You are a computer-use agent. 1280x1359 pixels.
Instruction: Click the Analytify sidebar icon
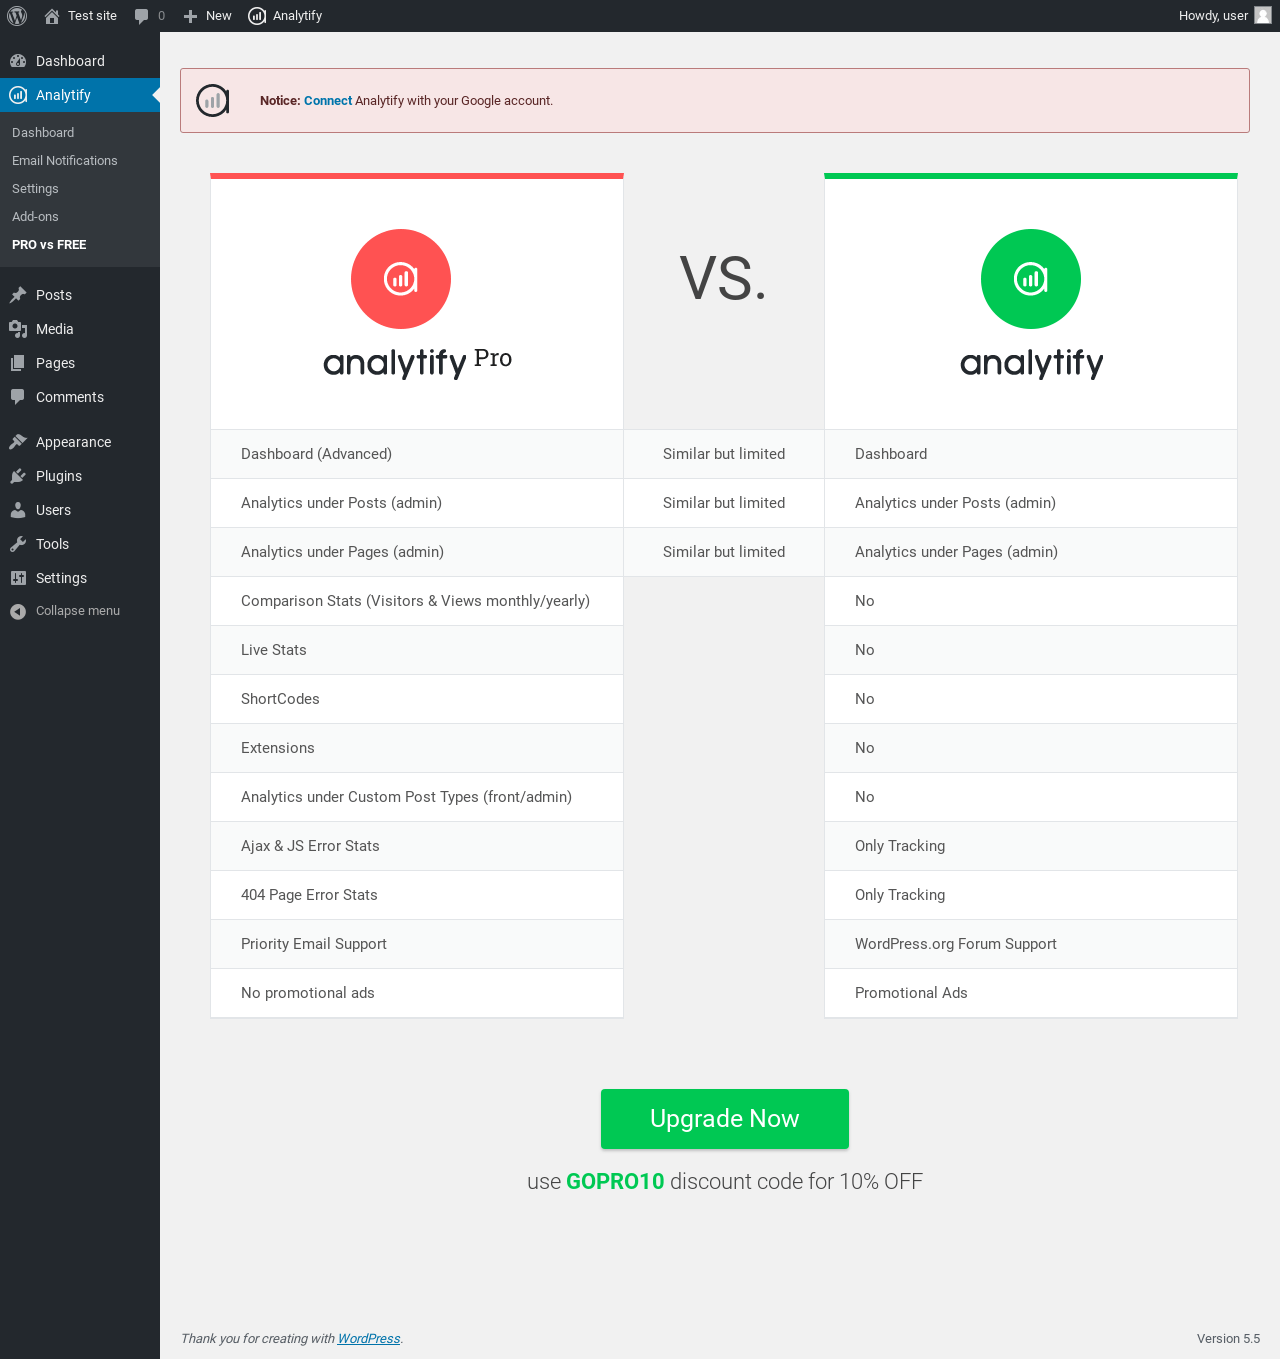coord(18,95)
